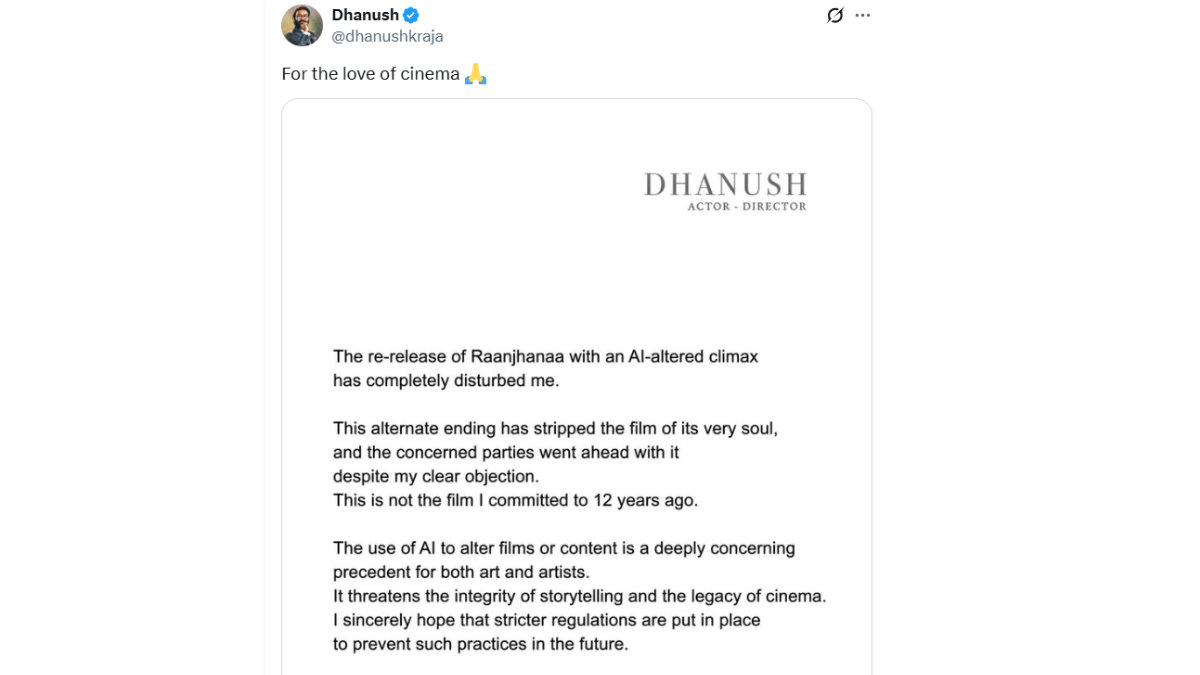Click the blue verified badge next to Dhanush
Viewport: 1200px width, 675px height.
click(x=411, y=15)
